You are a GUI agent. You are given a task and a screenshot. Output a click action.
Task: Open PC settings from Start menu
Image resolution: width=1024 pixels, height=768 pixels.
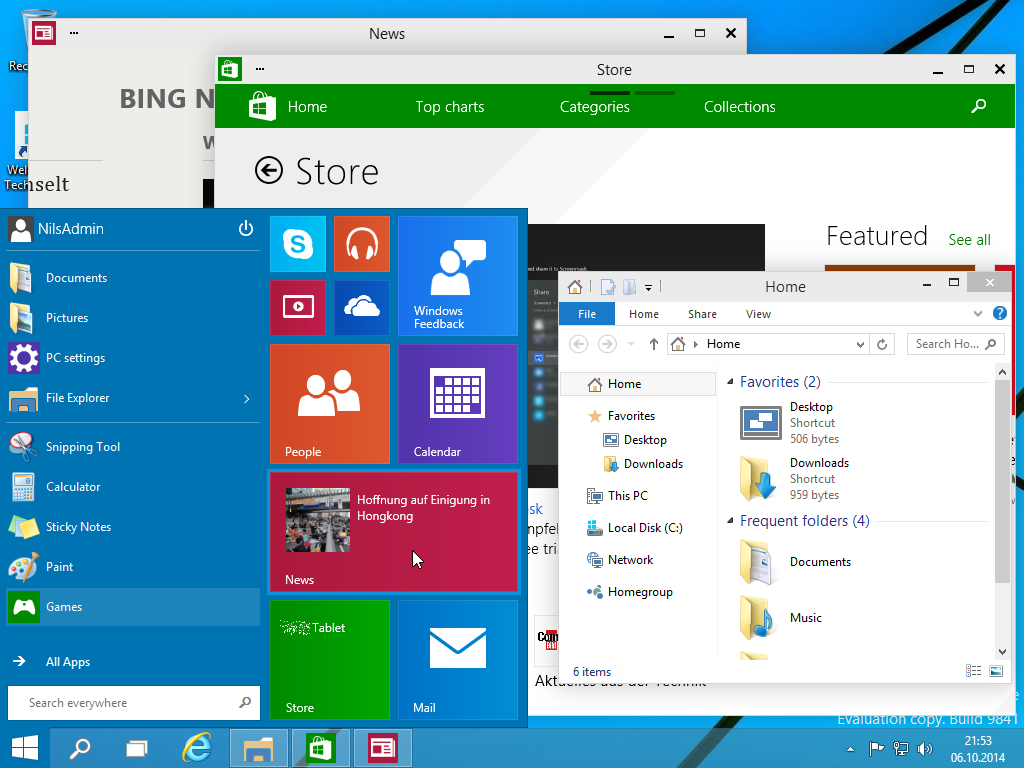coord(133,358)
